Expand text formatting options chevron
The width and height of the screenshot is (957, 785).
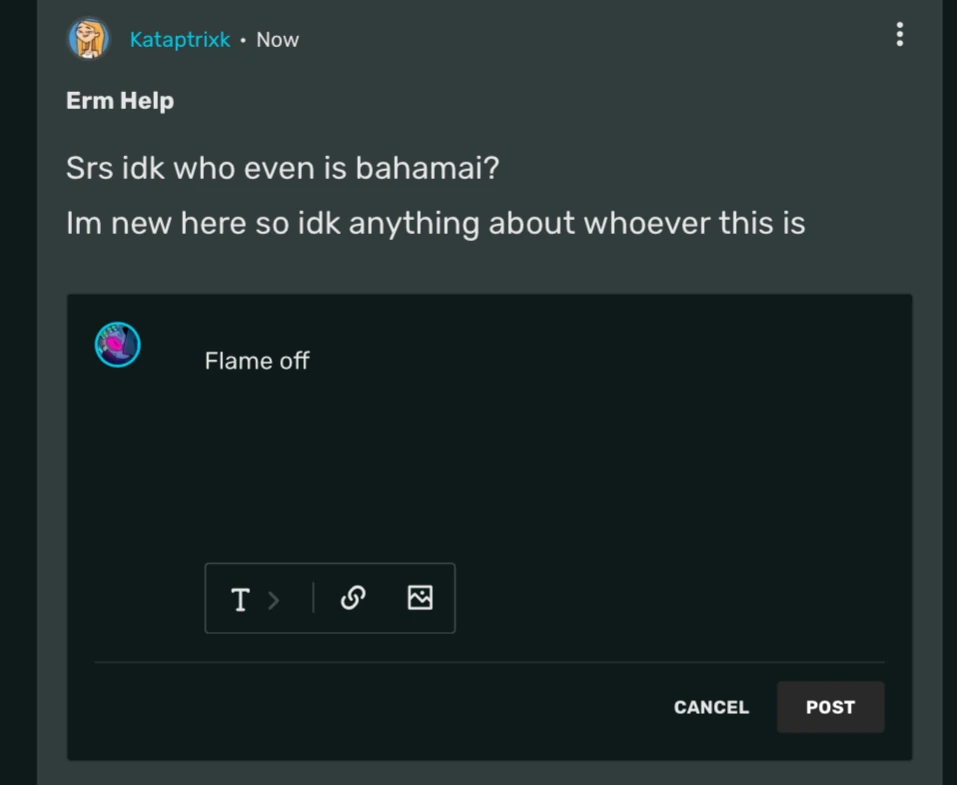[x=274, y=599]
